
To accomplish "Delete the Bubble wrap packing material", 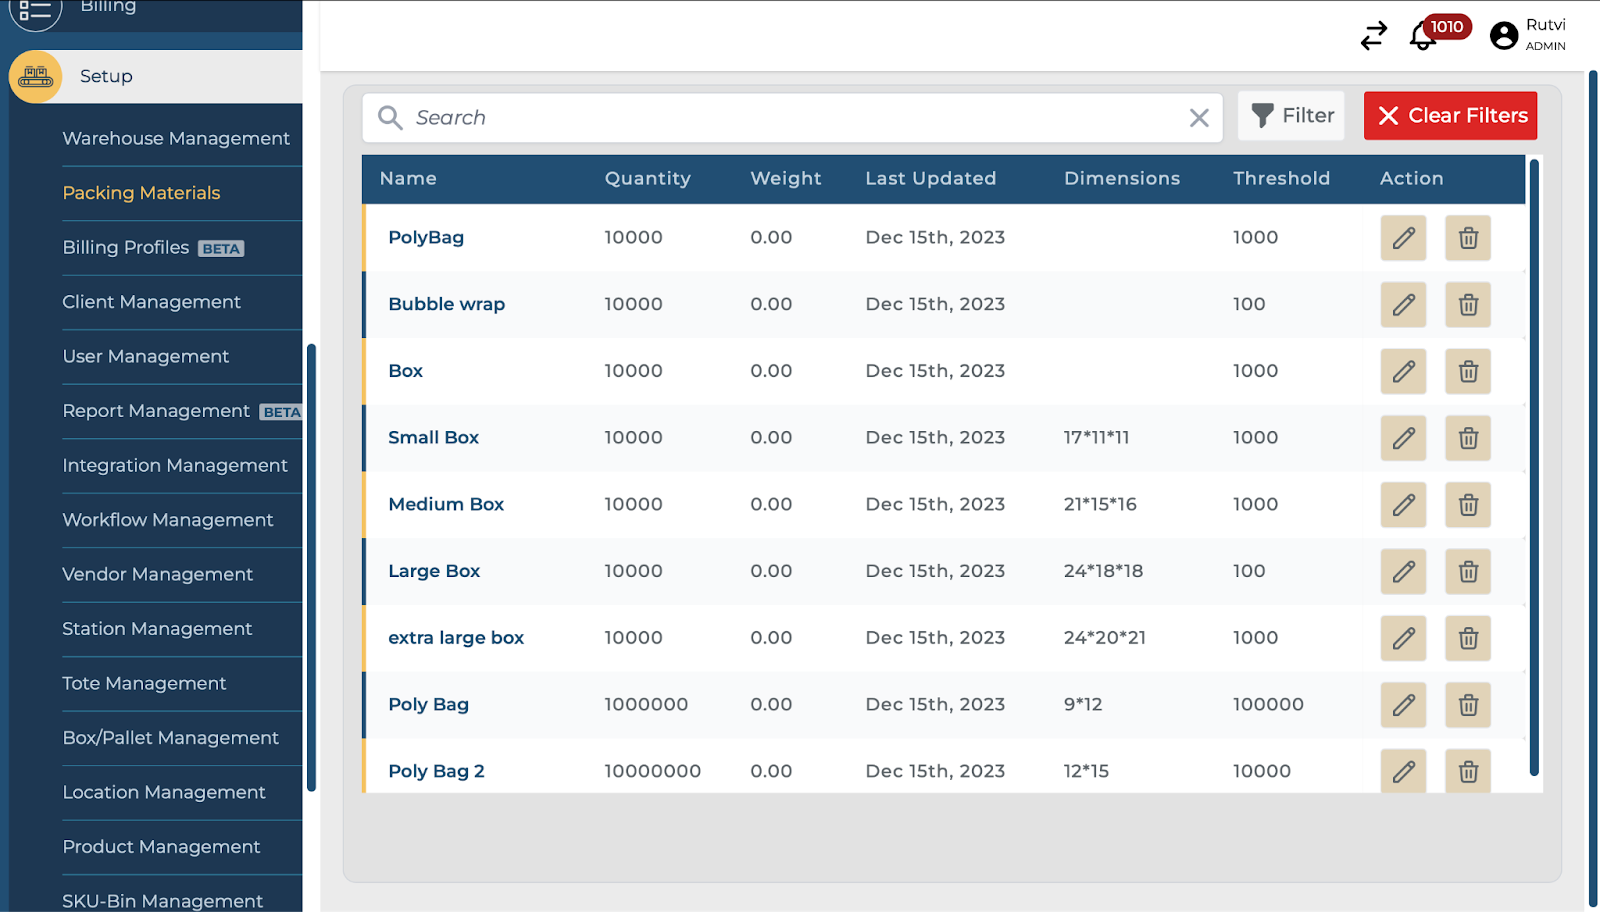I will pos(1467,305).
